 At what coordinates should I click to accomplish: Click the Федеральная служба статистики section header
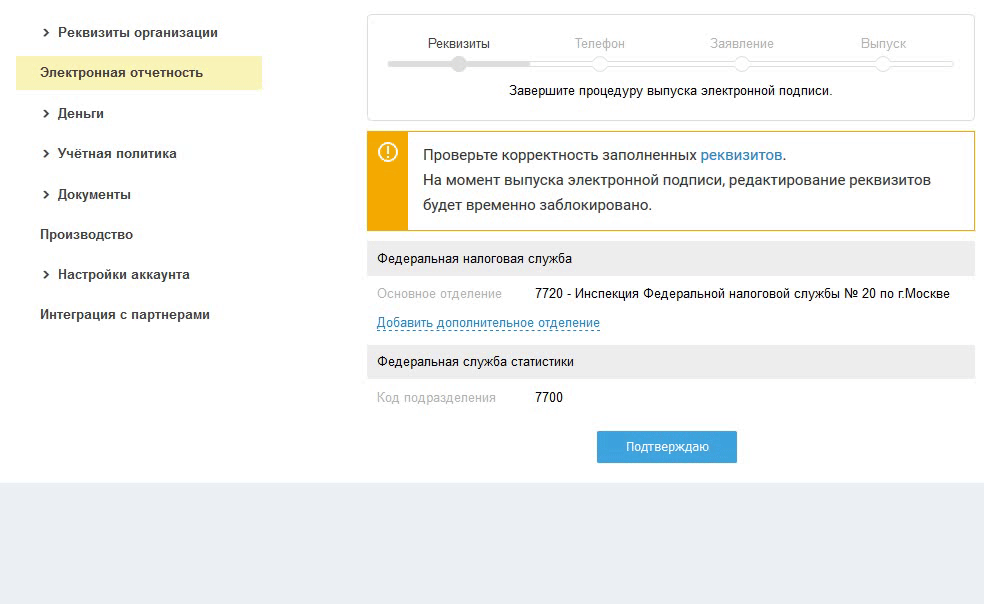(475, 362)
